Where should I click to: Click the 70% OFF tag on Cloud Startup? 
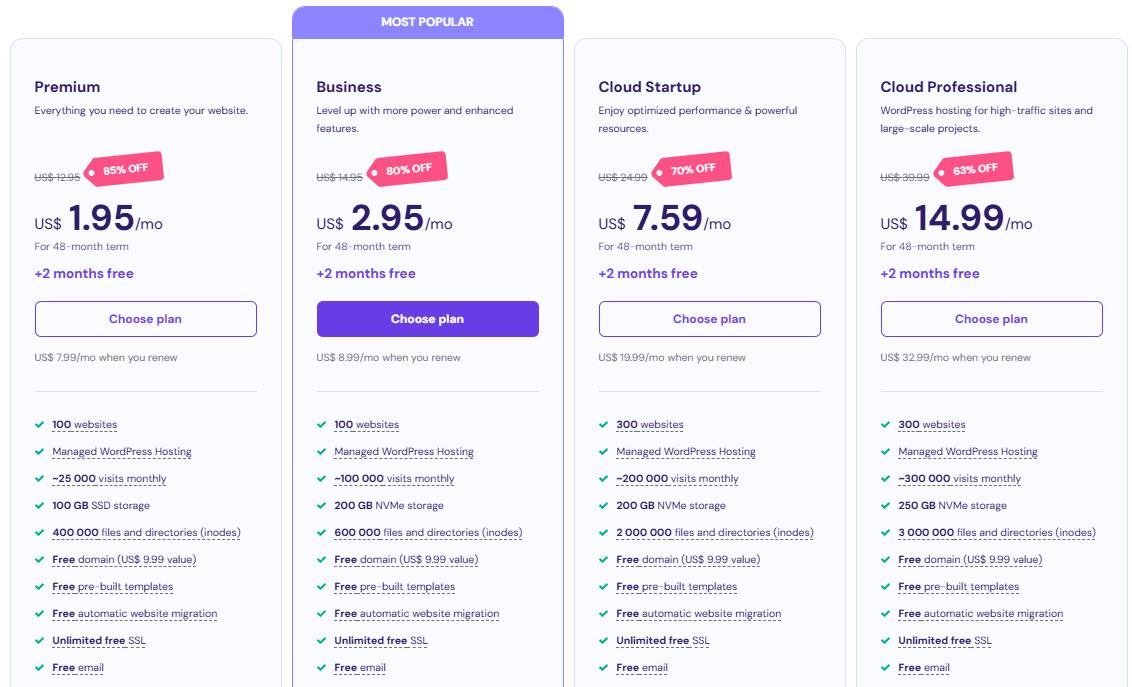(691, 170)
